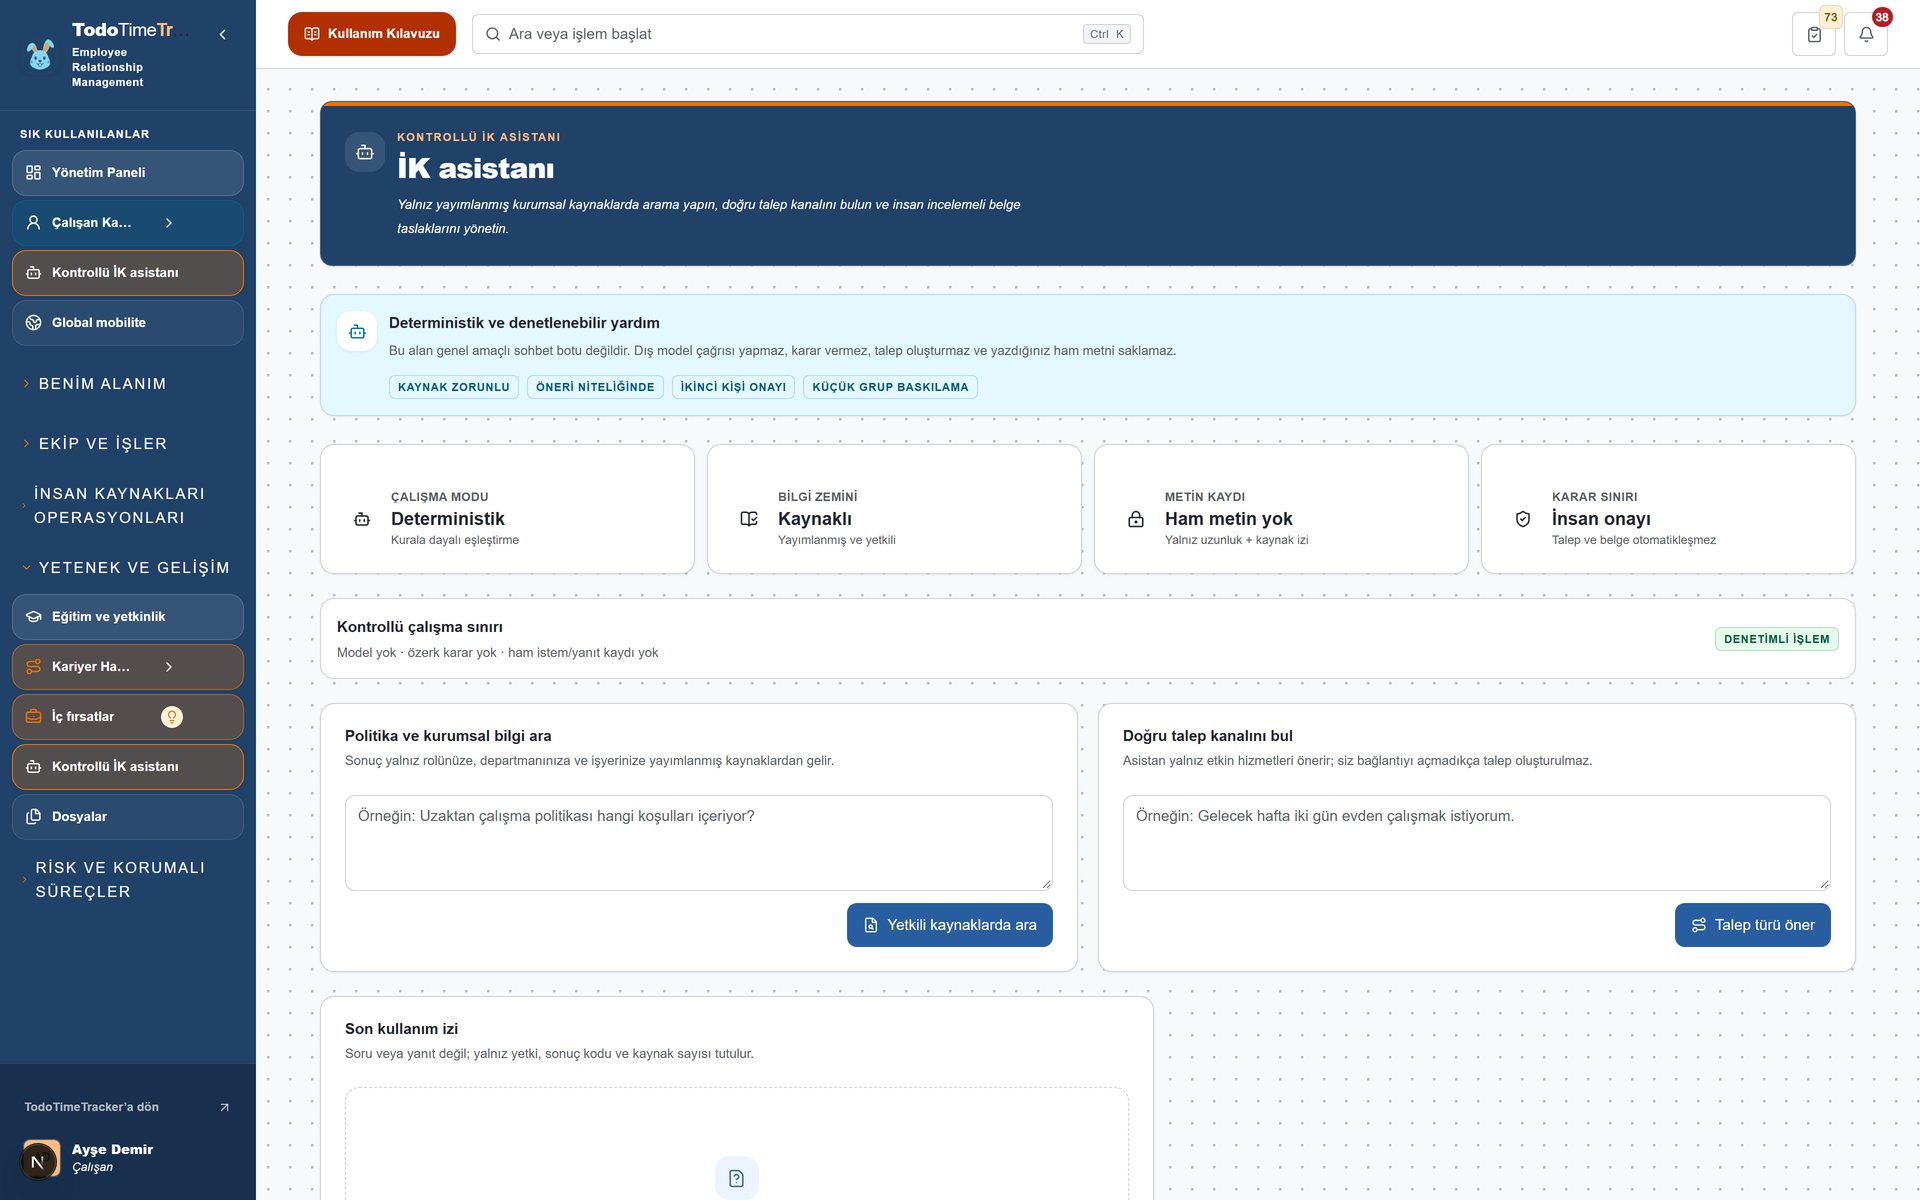
Task: Open the clipboard tasks icon with badge 73
Action: click(1814, 34)
